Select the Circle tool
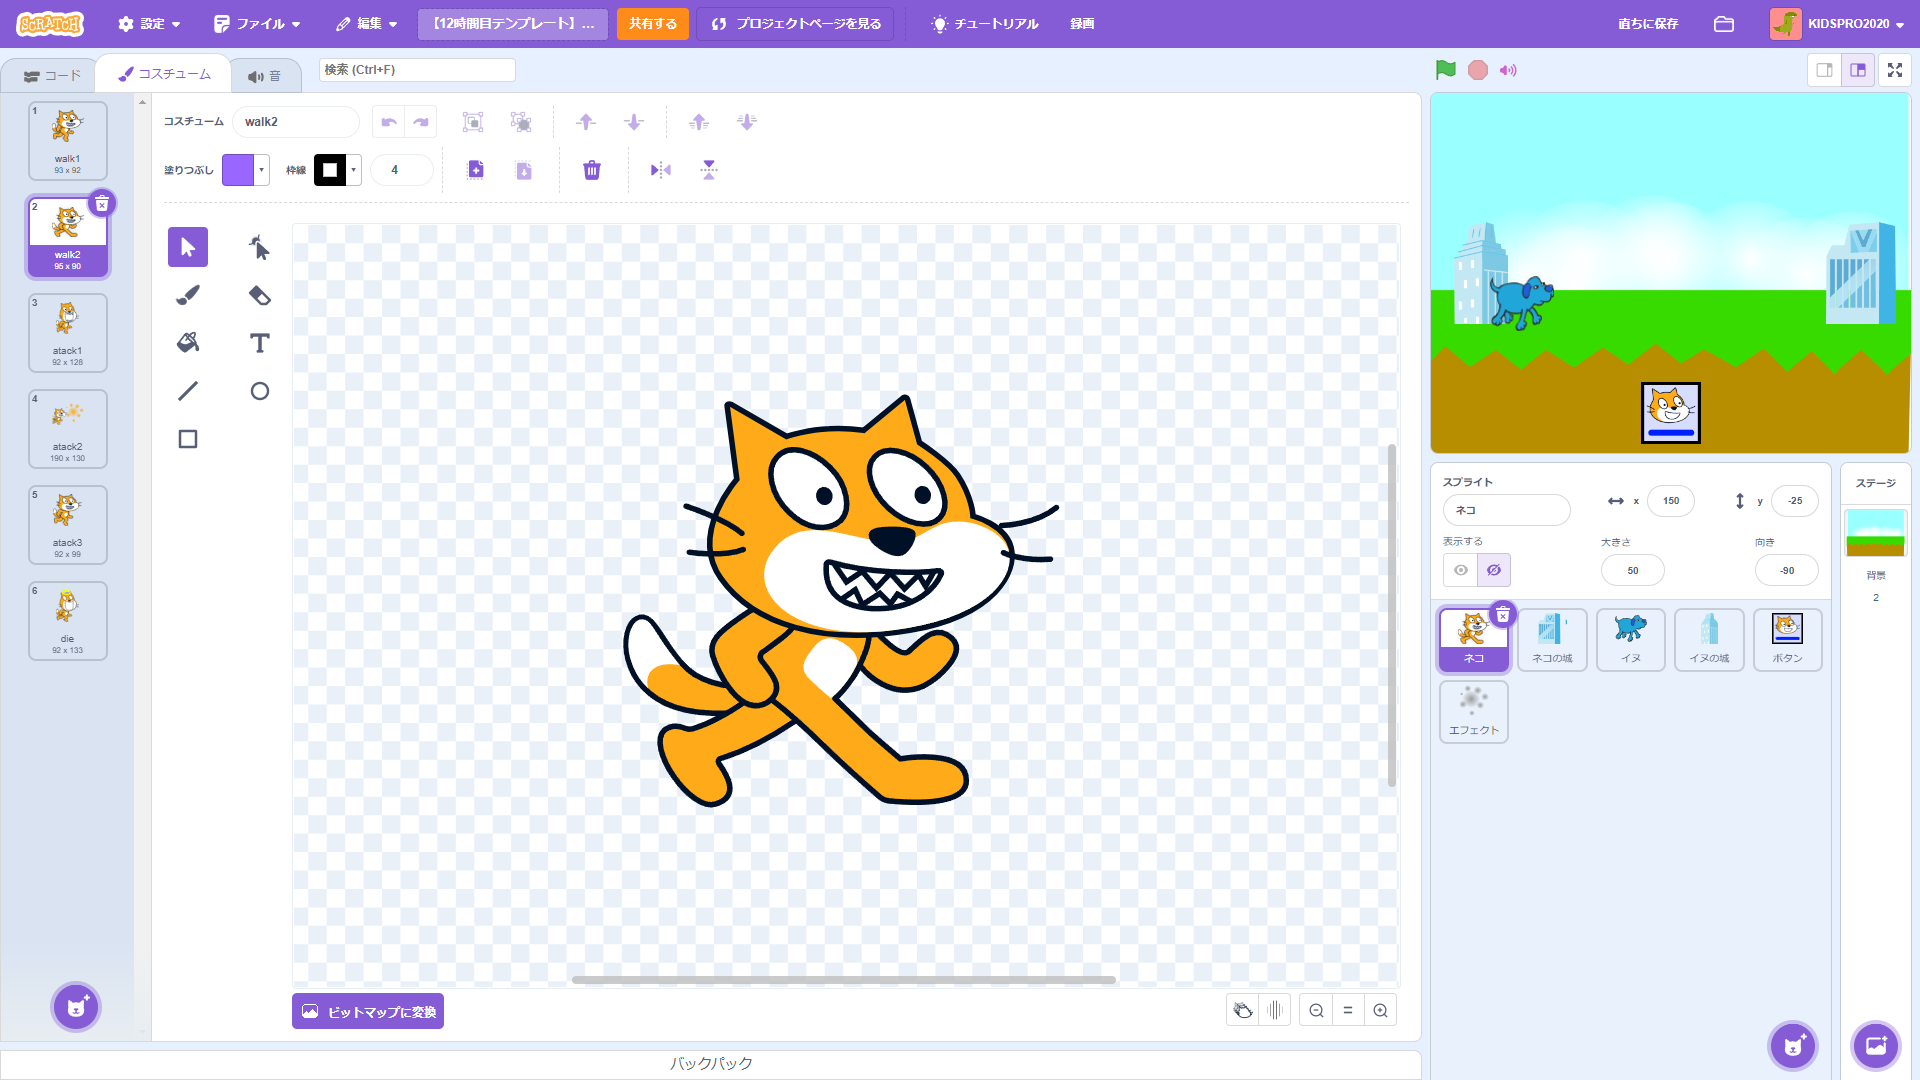Viewport: 1920px width, 1080px height. [259, 391]
